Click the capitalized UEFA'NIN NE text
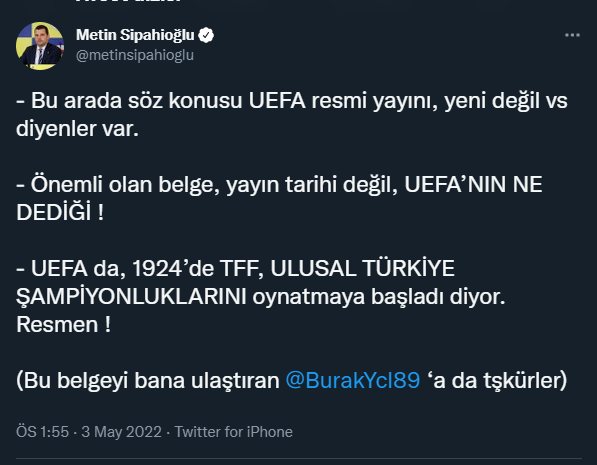This screenshot has width=597, height=465. 473,184
